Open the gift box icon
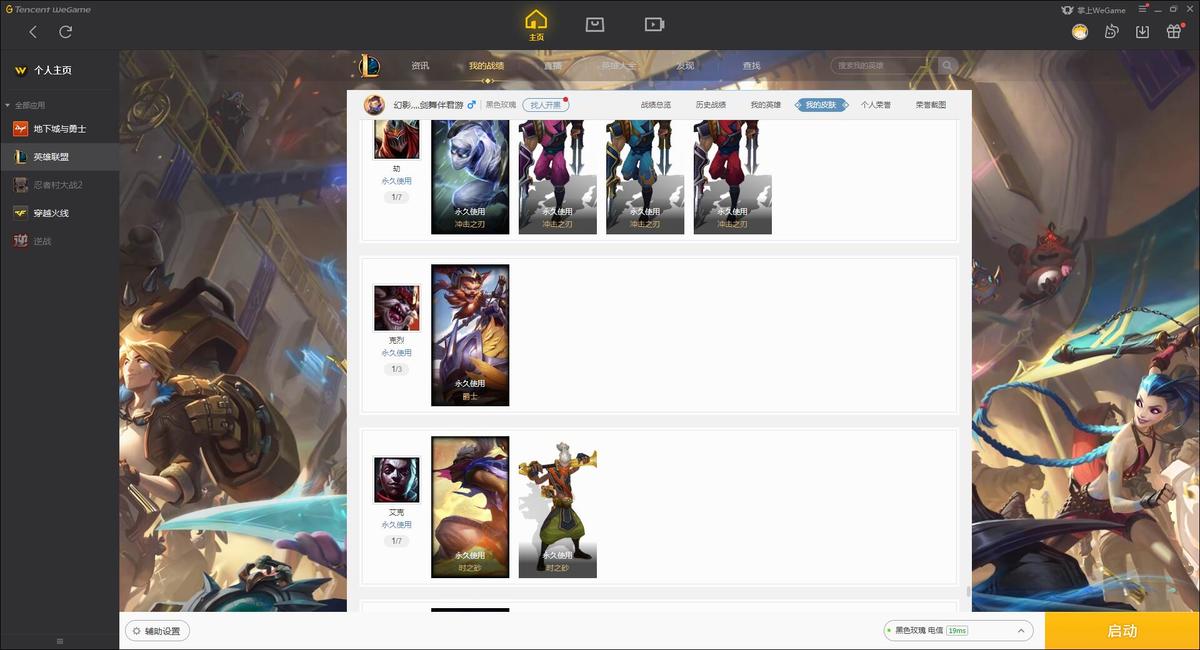This screenshot has height=650, width=1200. pos(1174,32)
